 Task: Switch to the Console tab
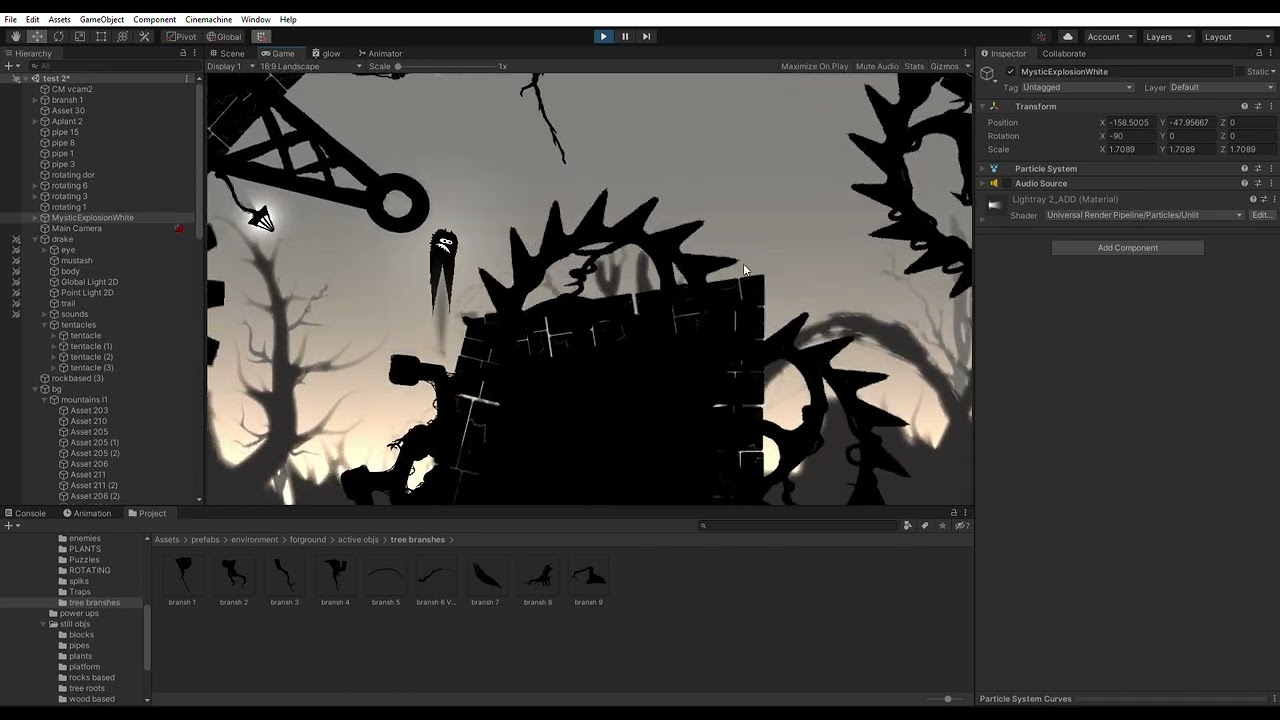[25, 513]
